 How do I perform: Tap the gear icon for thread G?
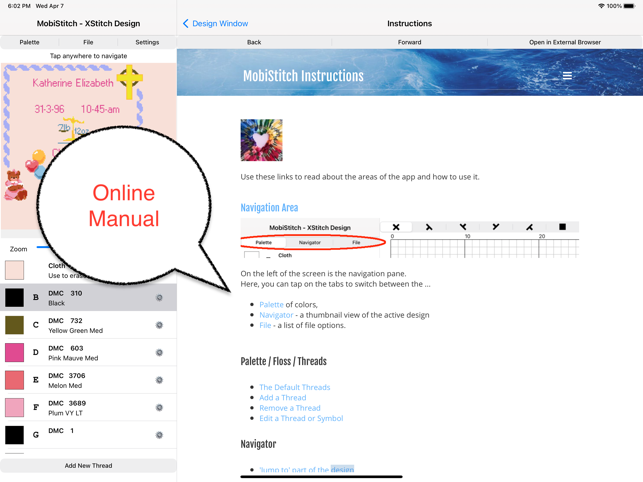click(x=159, y=435)
